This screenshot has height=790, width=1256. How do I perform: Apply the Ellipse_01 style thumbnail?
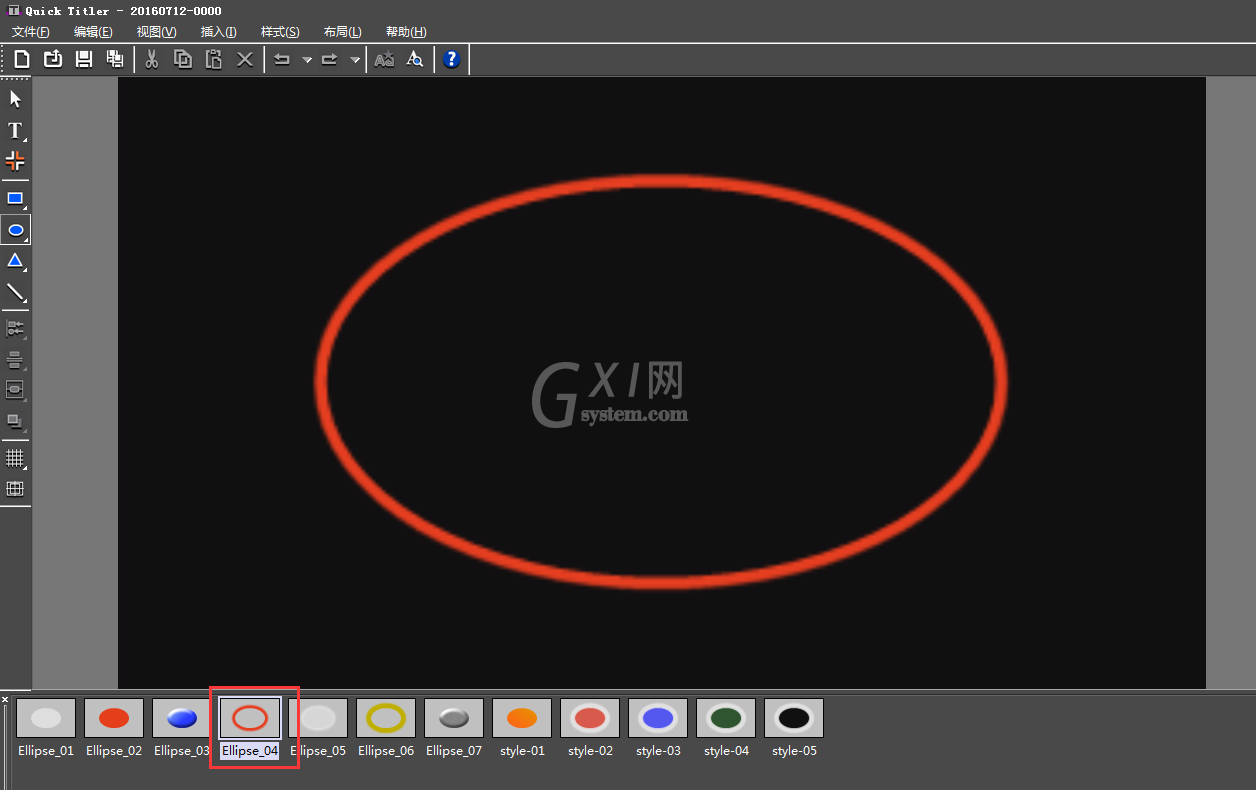(x=46, y=718)
